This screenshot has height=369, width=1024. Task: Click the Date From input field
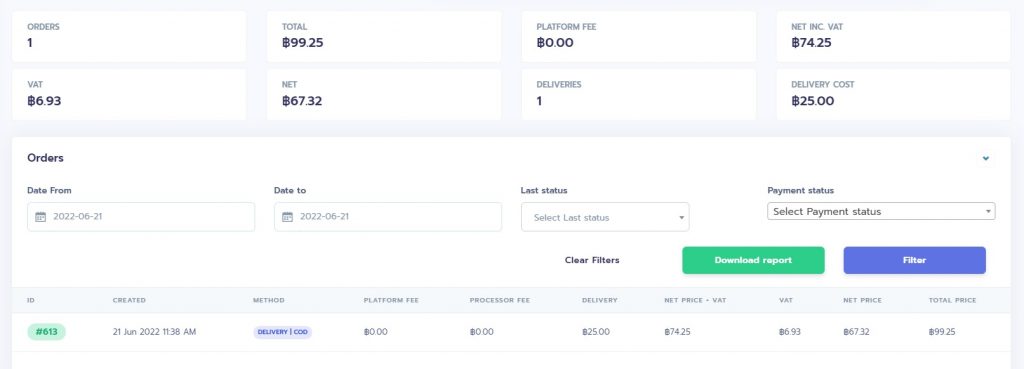click(141, 217)
